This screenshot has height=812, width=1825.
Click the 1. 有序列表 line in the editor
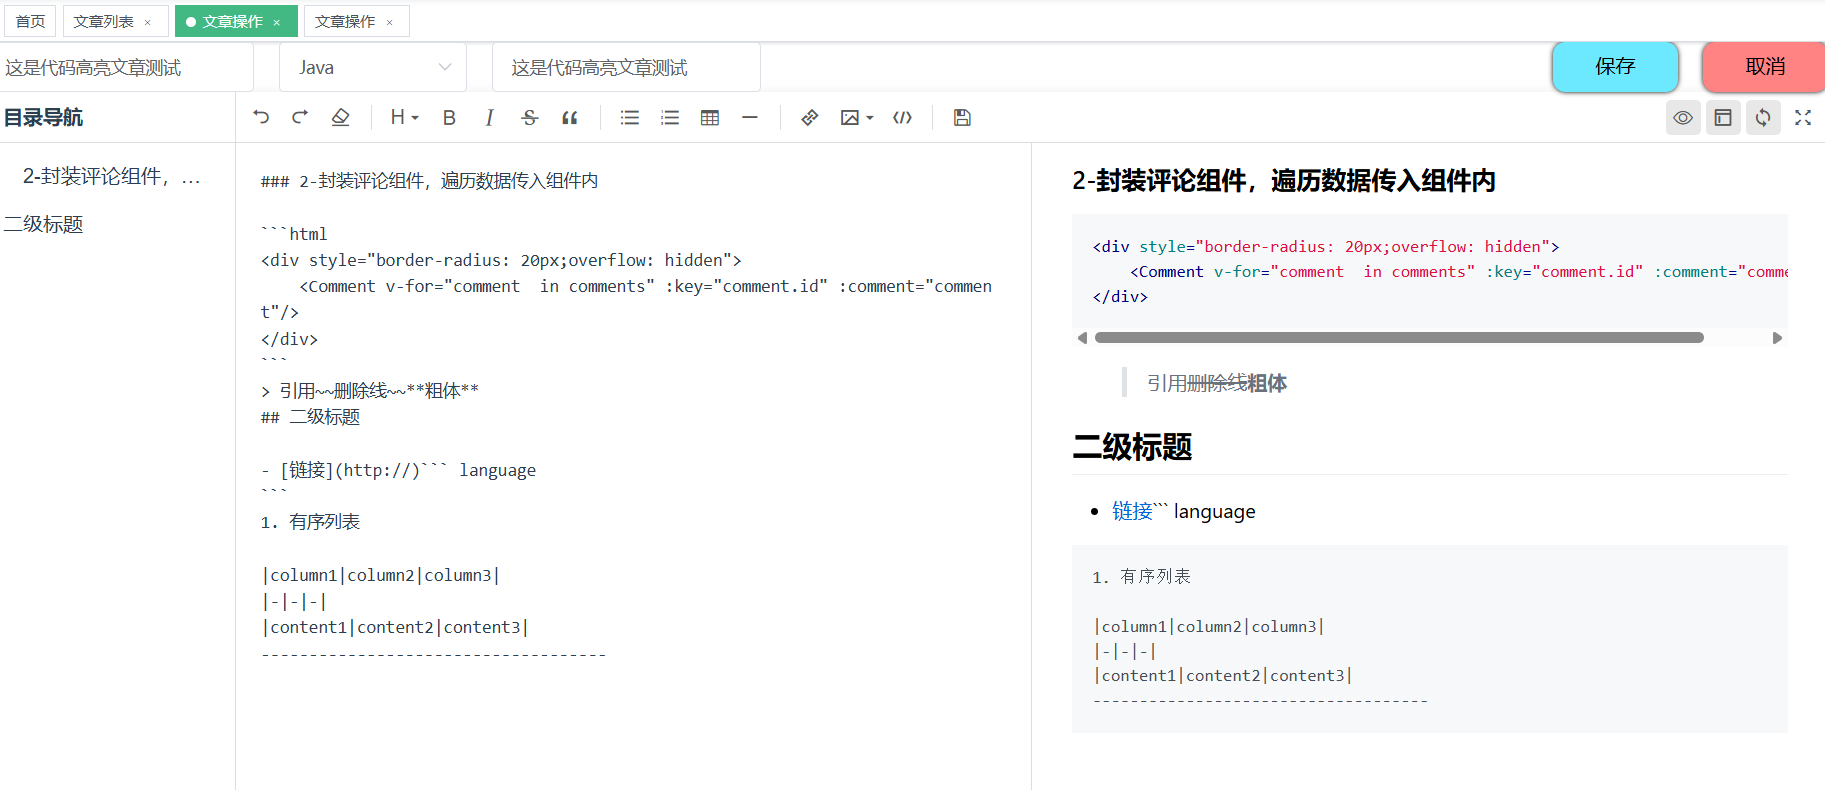[310, 522]
